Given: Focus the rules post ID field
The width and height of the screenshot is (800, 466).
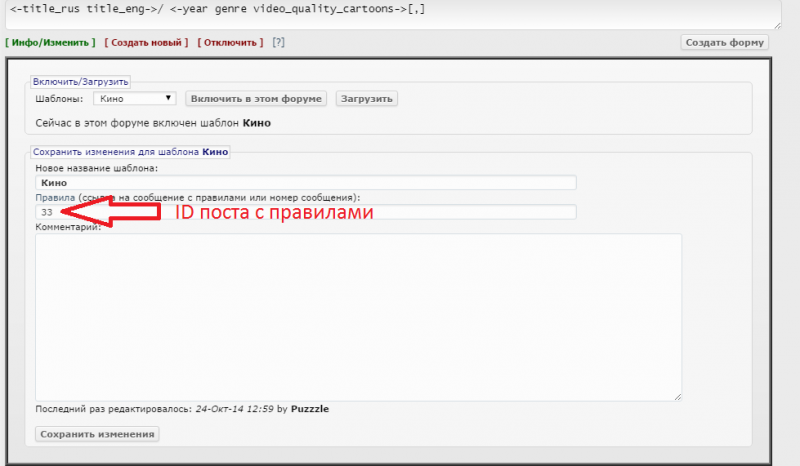Looking at the screenshot, I should [x=306, y=212].
